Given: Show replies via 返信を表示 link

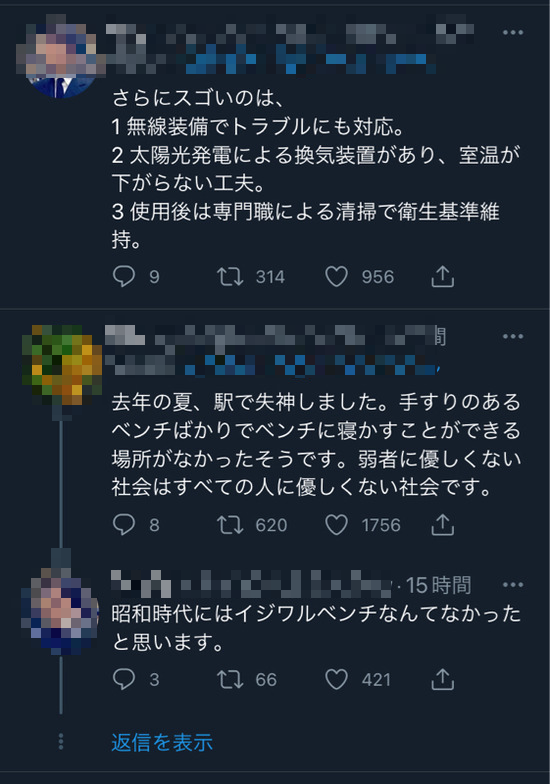Looking at the screenshot, I should pos(162,742).
